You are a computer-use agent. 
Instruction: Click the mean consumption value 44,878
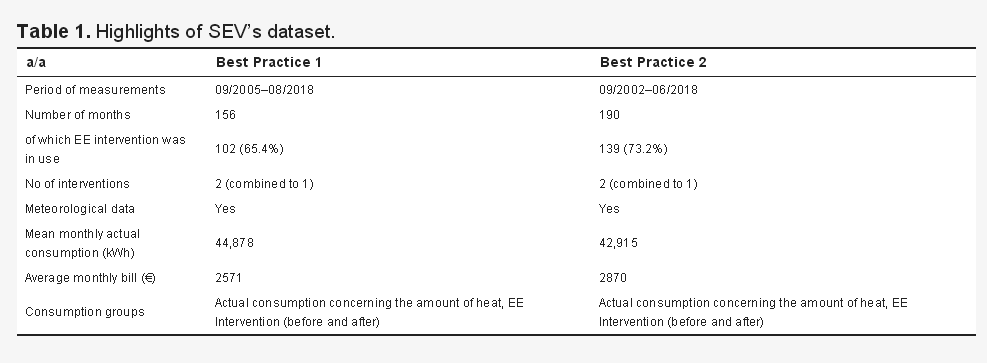[234, 243]
